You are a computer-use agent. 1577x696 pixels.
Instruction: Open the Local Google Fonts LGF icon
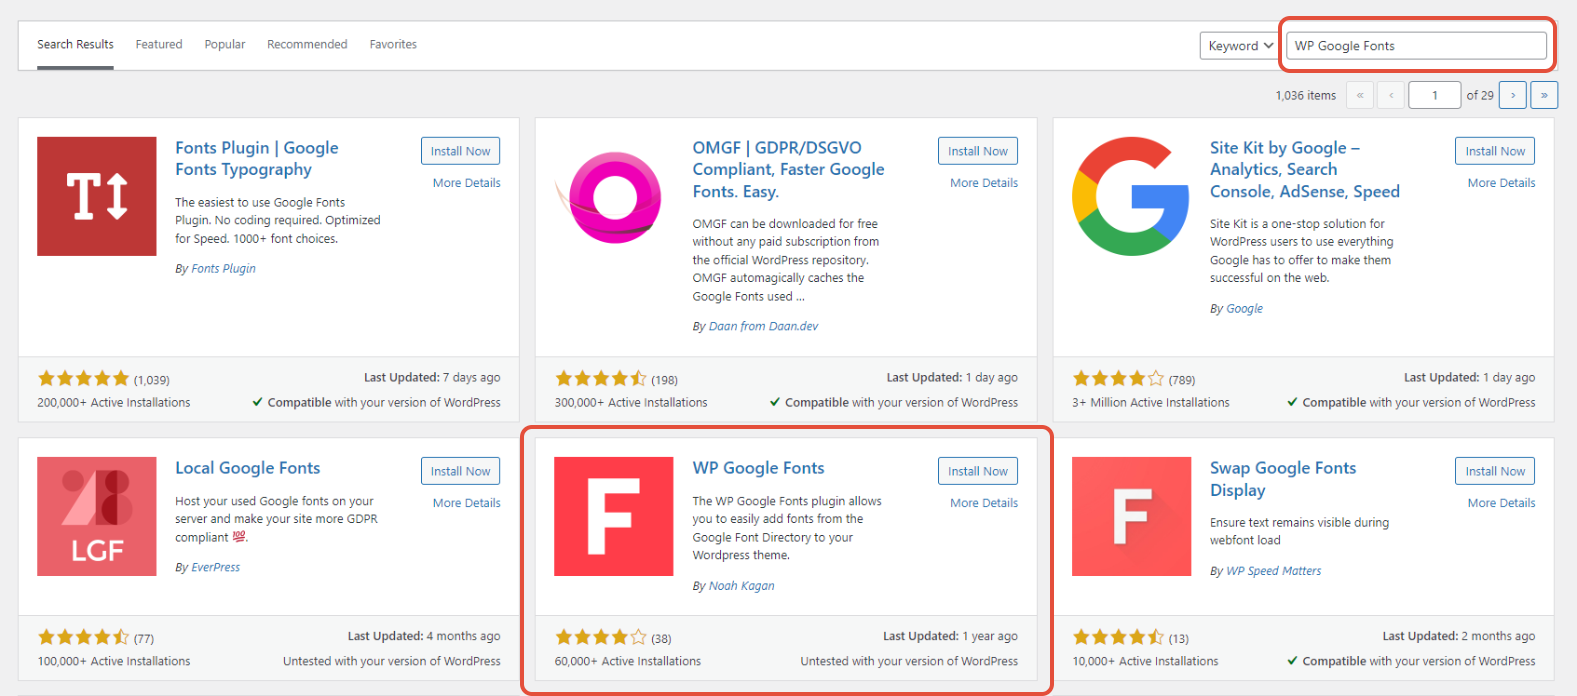[x=97, y=516]
